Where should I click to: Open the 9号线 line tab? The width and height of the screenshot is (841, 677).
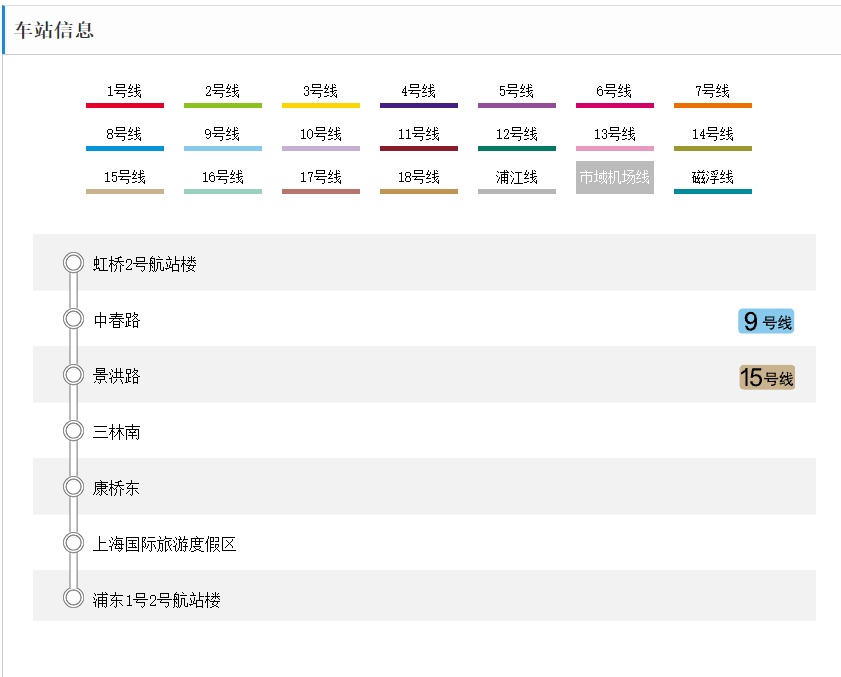[223, 135]
